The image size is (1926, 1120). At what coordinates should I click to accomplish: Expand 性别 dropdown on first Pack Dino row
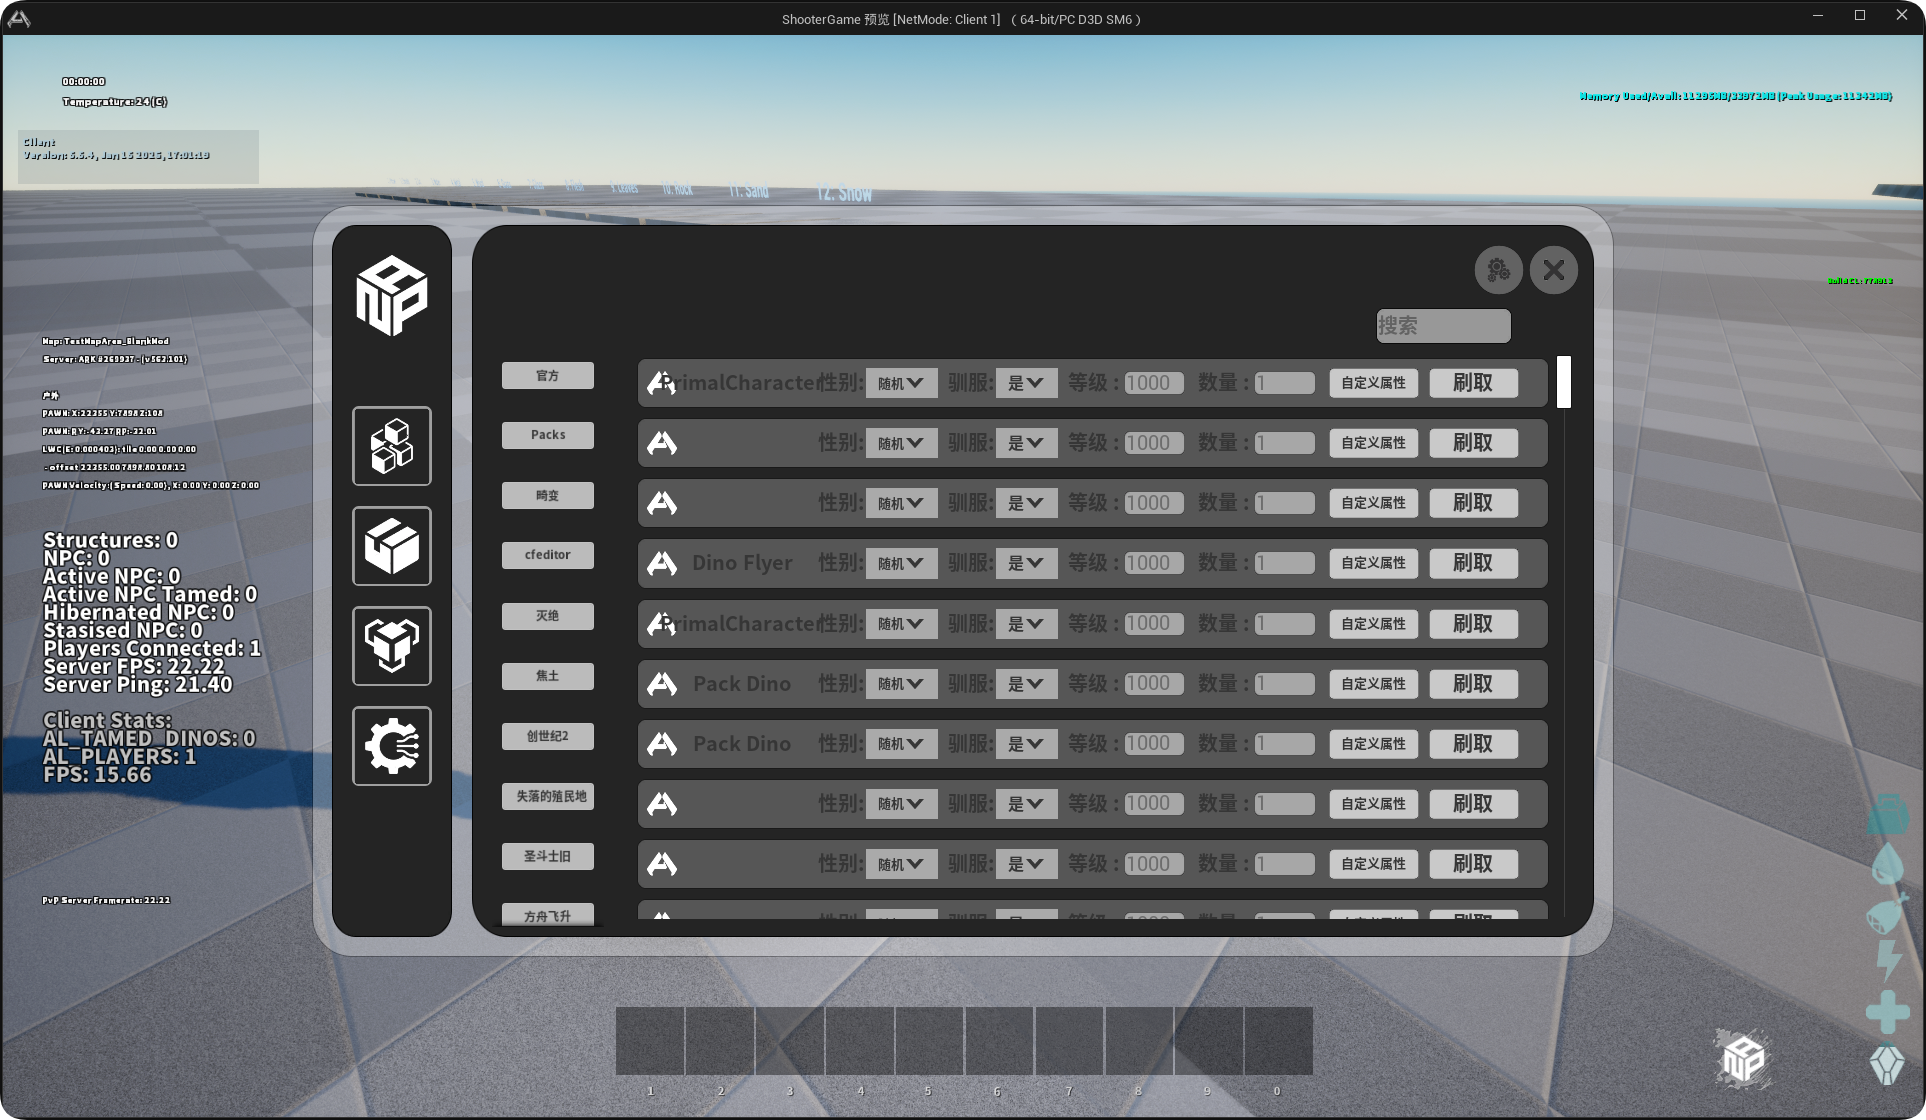[900, 684]
